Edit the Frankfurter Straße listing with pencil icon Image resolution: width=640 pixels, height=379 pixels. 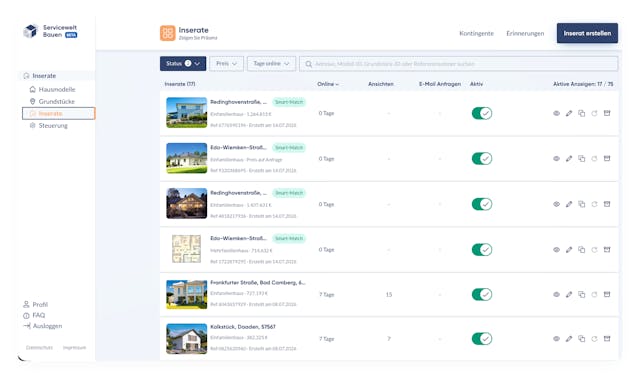click(569, 294)
